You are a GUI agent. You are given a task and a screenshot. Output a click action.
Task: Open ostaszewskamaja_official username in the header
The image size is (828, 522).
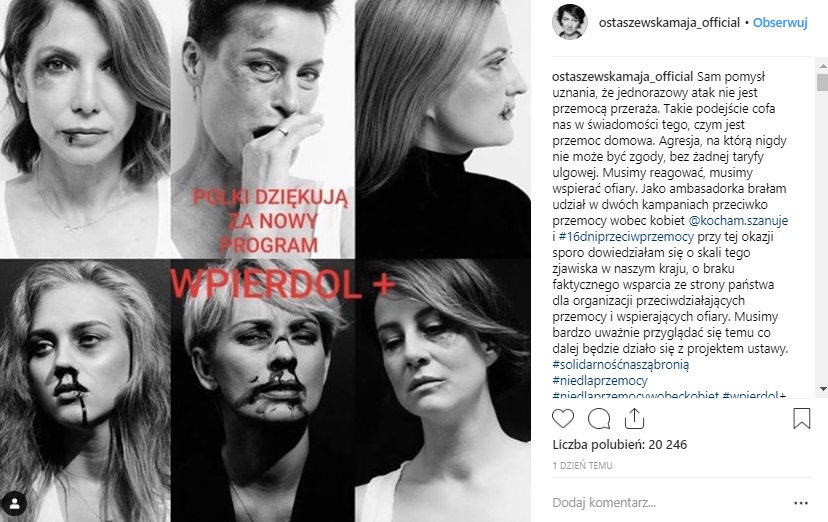(669, 23)
